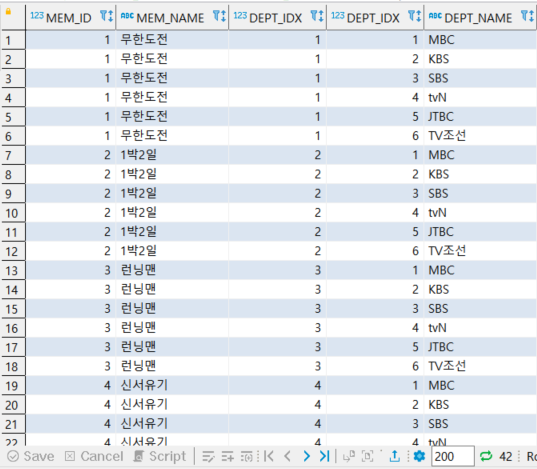The height and width of the screenshot is (469, 537).
Task: Click MBC cell in row 7
Action: [x=480, y=155]
